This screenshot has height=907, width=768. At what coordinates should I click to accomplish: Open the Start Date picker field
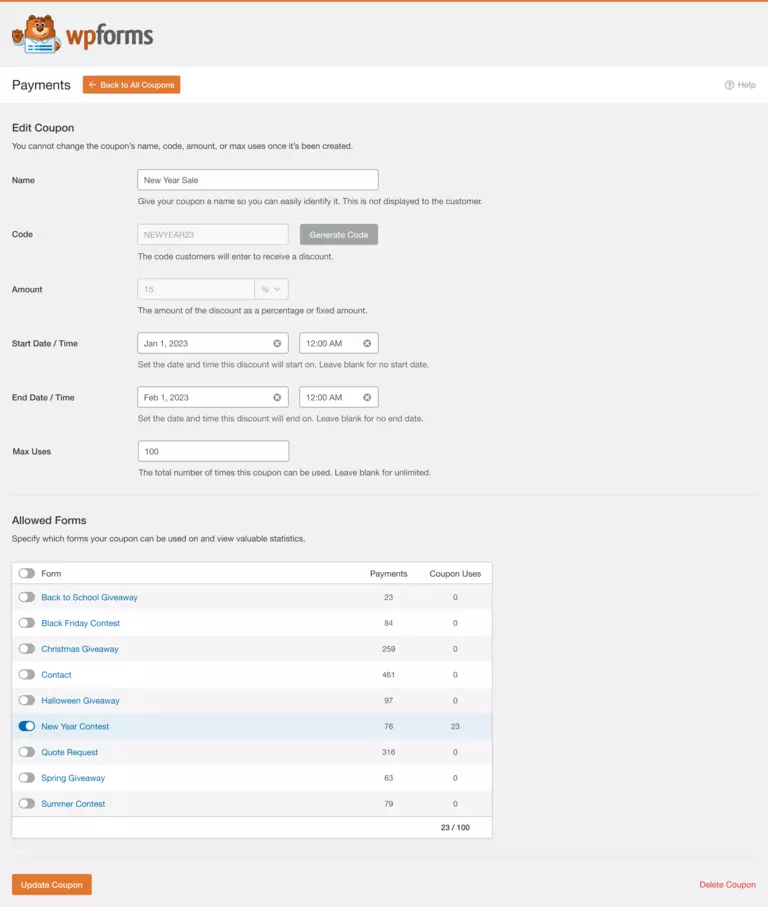tap(205, 343)
